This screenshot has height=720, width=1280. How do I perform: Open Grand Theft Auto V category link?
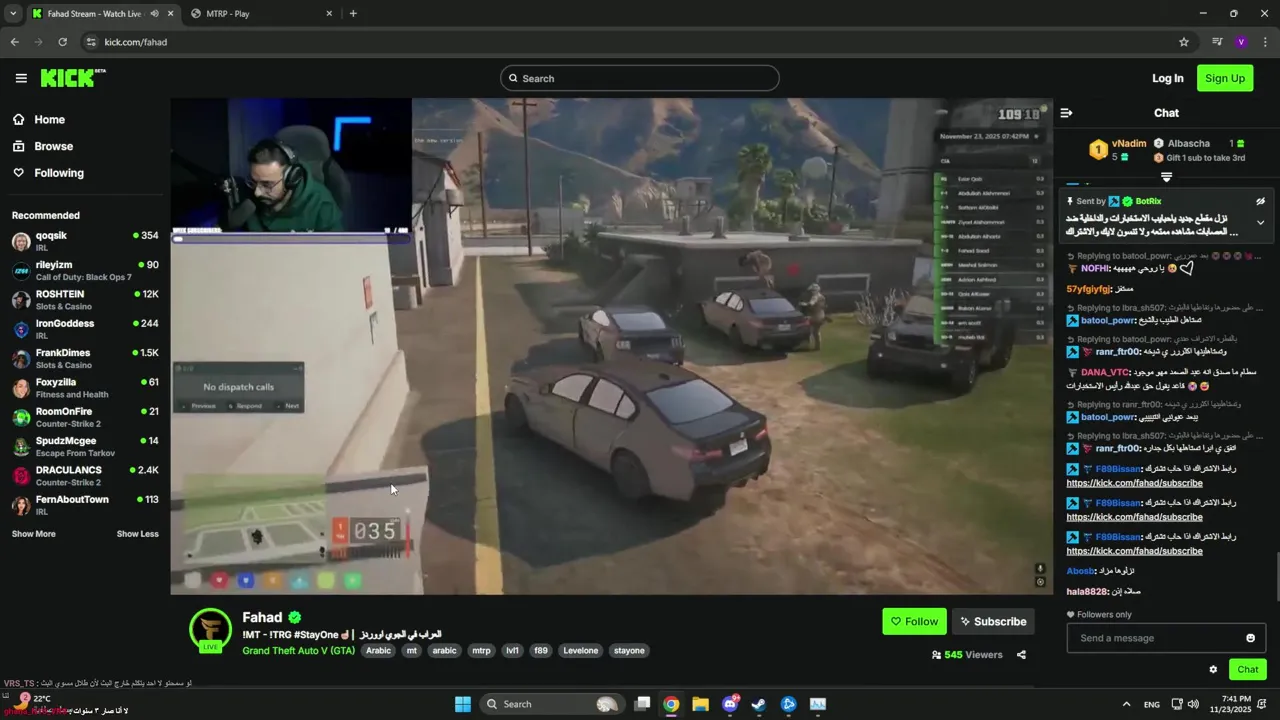(298, 650)
